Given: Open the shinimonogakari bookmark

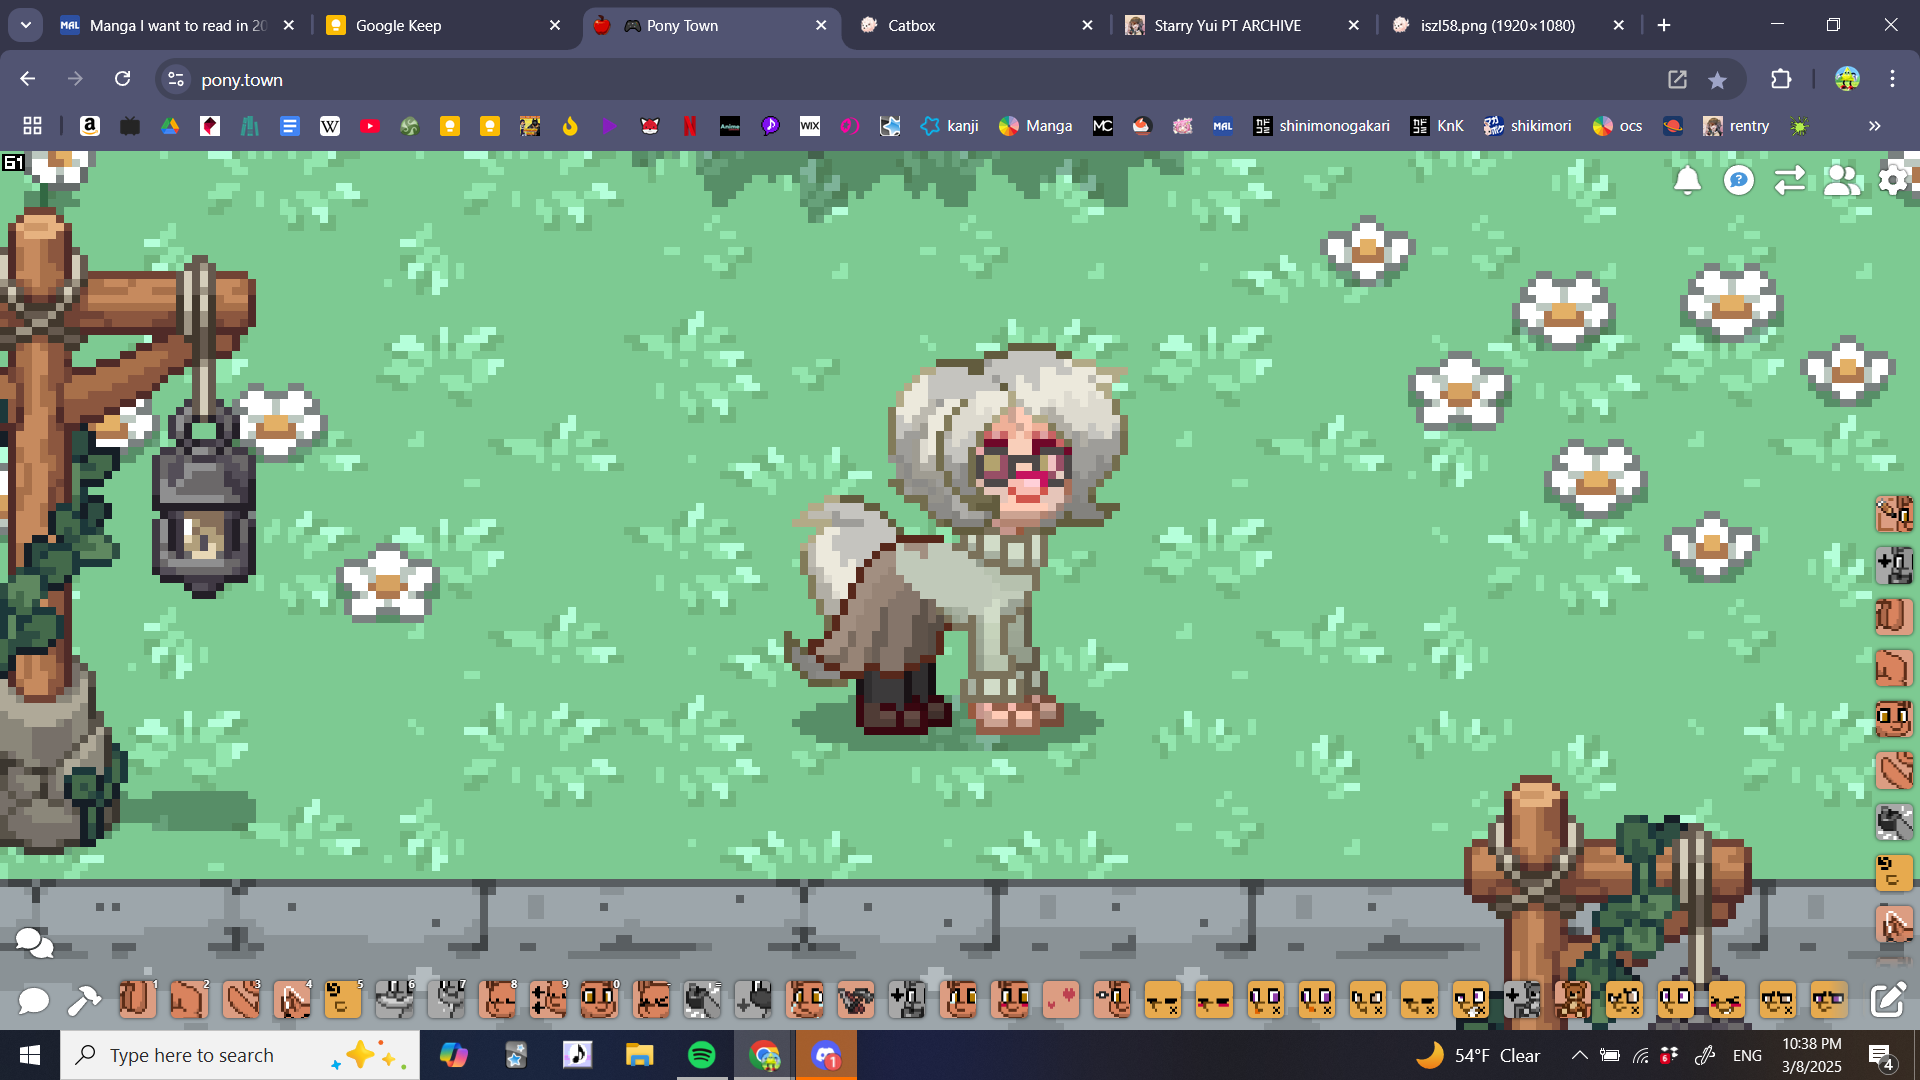Looking at the screenshot, I should [x=1321, y=126].
